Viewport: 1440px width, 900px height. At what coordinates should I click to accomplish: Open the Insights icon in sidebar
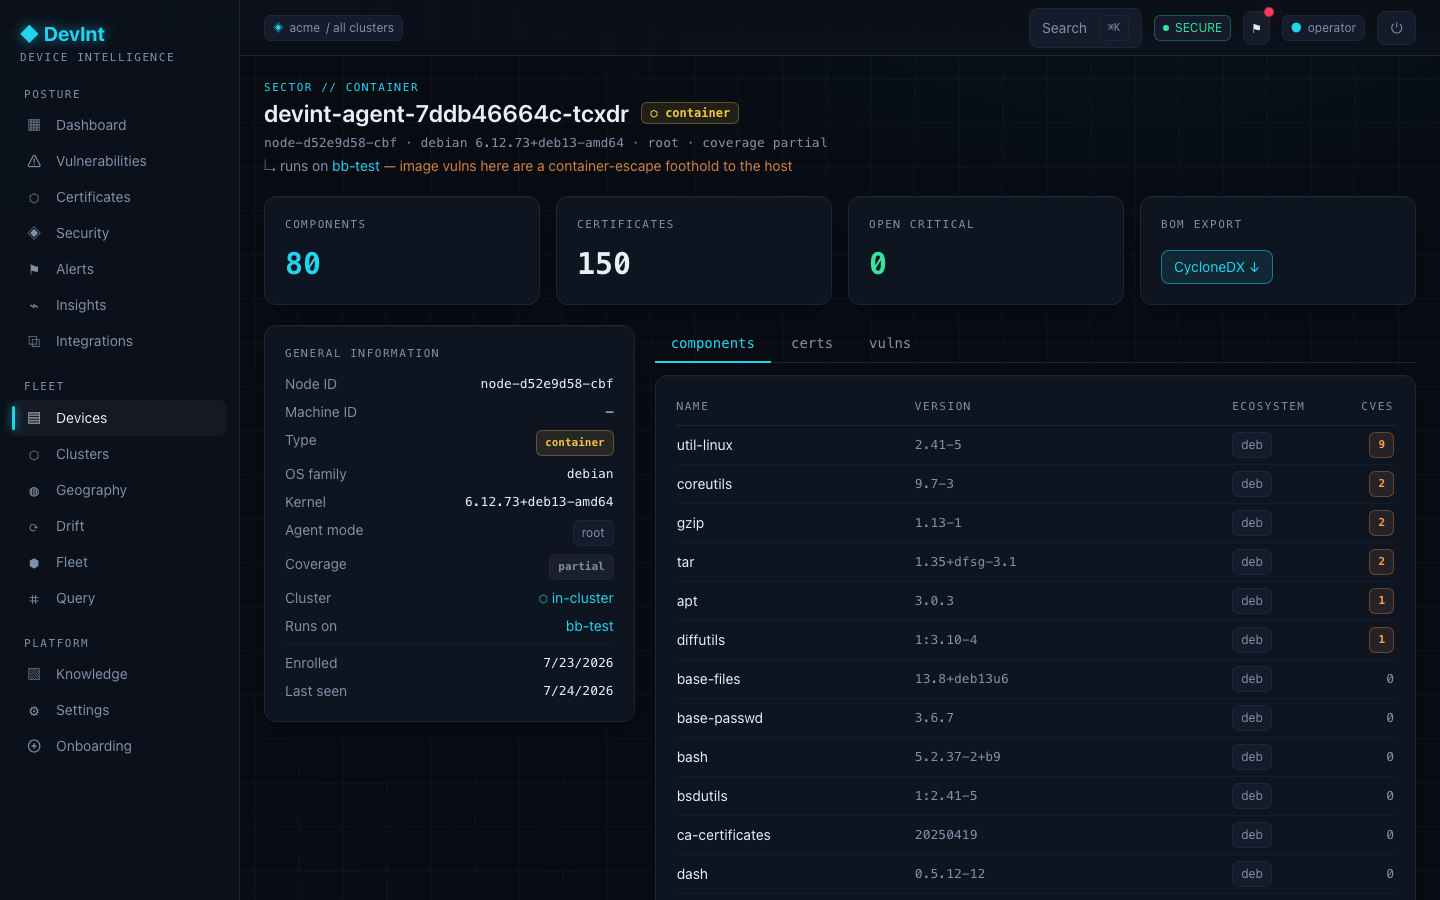coord(34,305)
